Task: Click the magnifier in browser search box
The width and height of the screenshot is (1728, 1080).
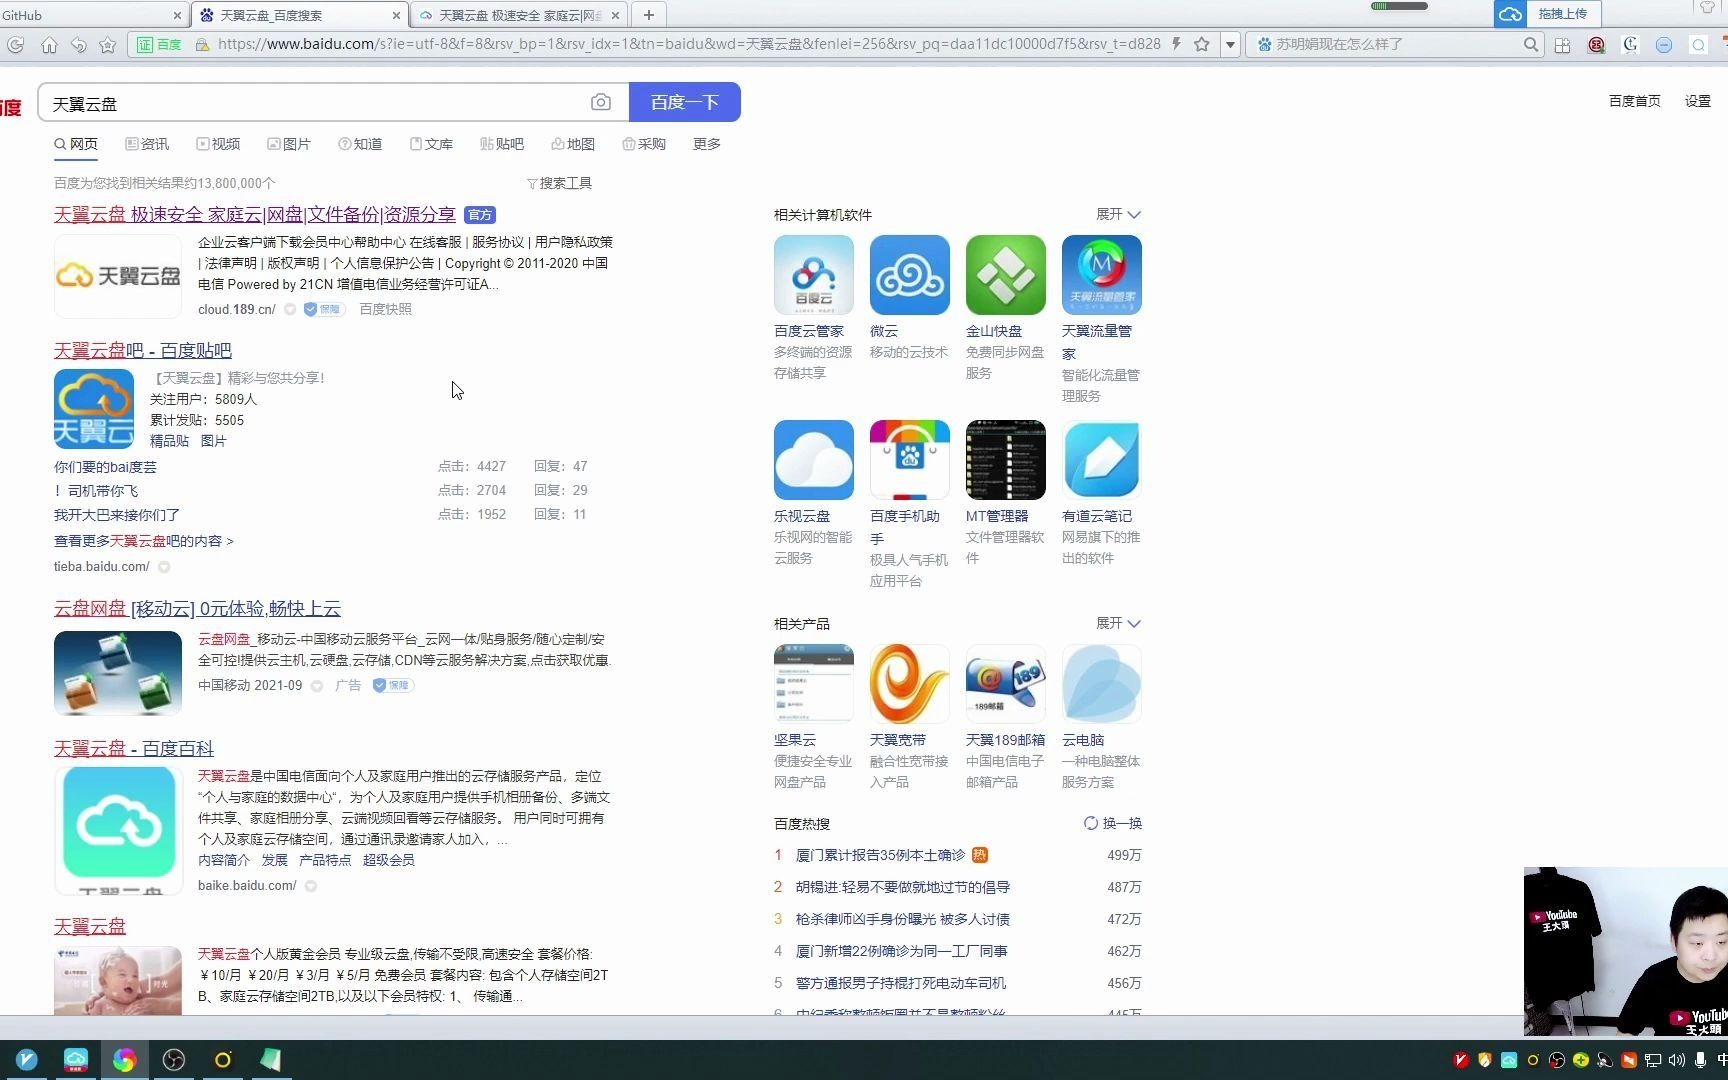Action: (1530, 44)
